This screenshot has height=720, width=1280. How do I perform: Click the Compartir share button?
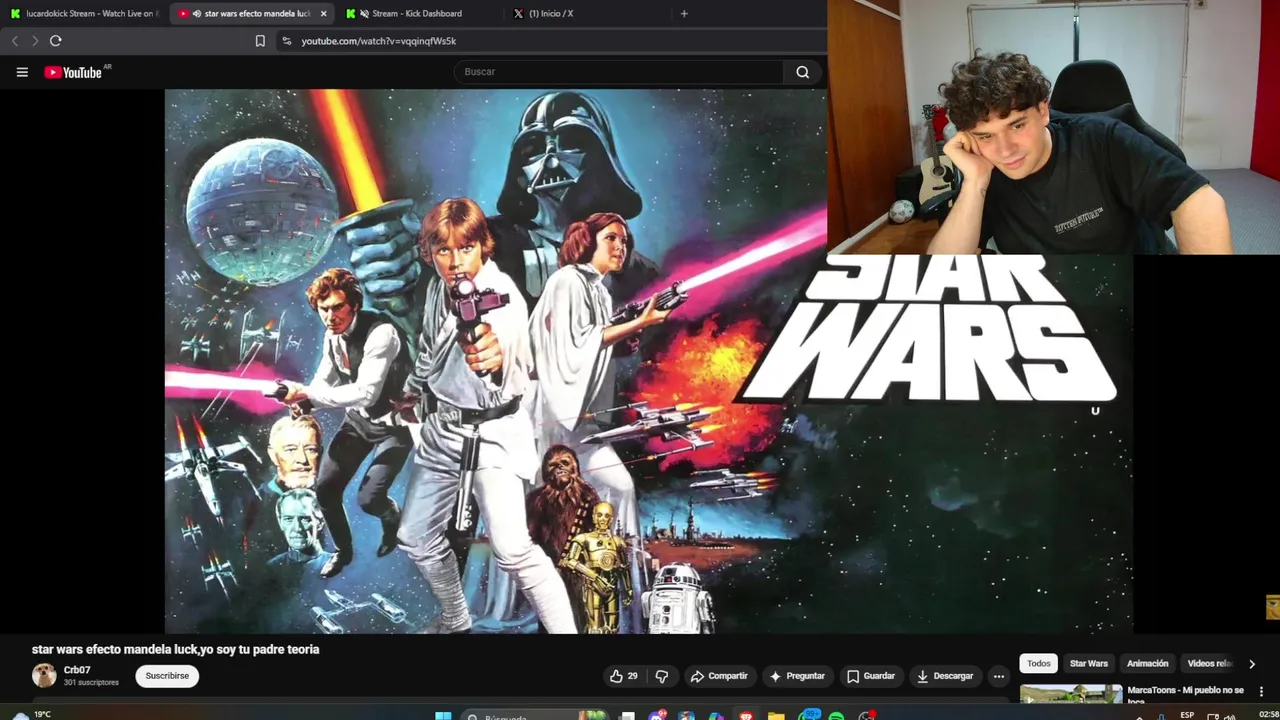tap(719, 676)
